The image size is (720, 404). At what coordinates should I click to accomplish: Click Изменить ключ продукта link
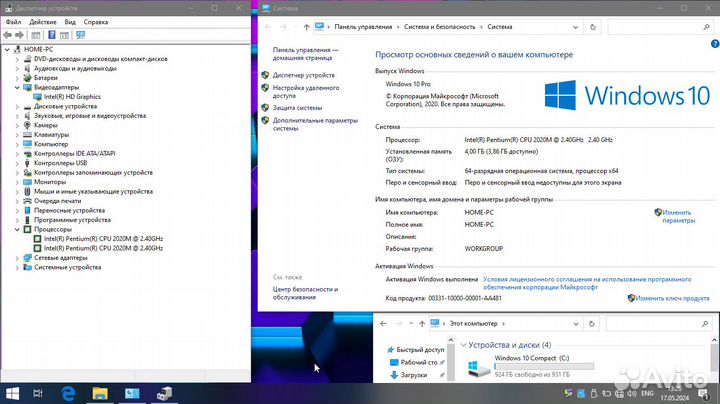(672, 298)
